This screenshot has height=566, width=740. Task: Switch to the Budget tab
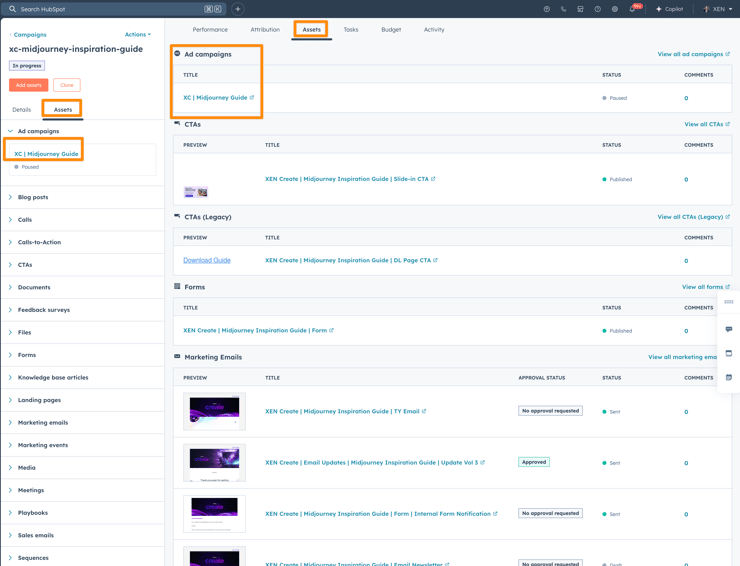(x=391, y=30)
